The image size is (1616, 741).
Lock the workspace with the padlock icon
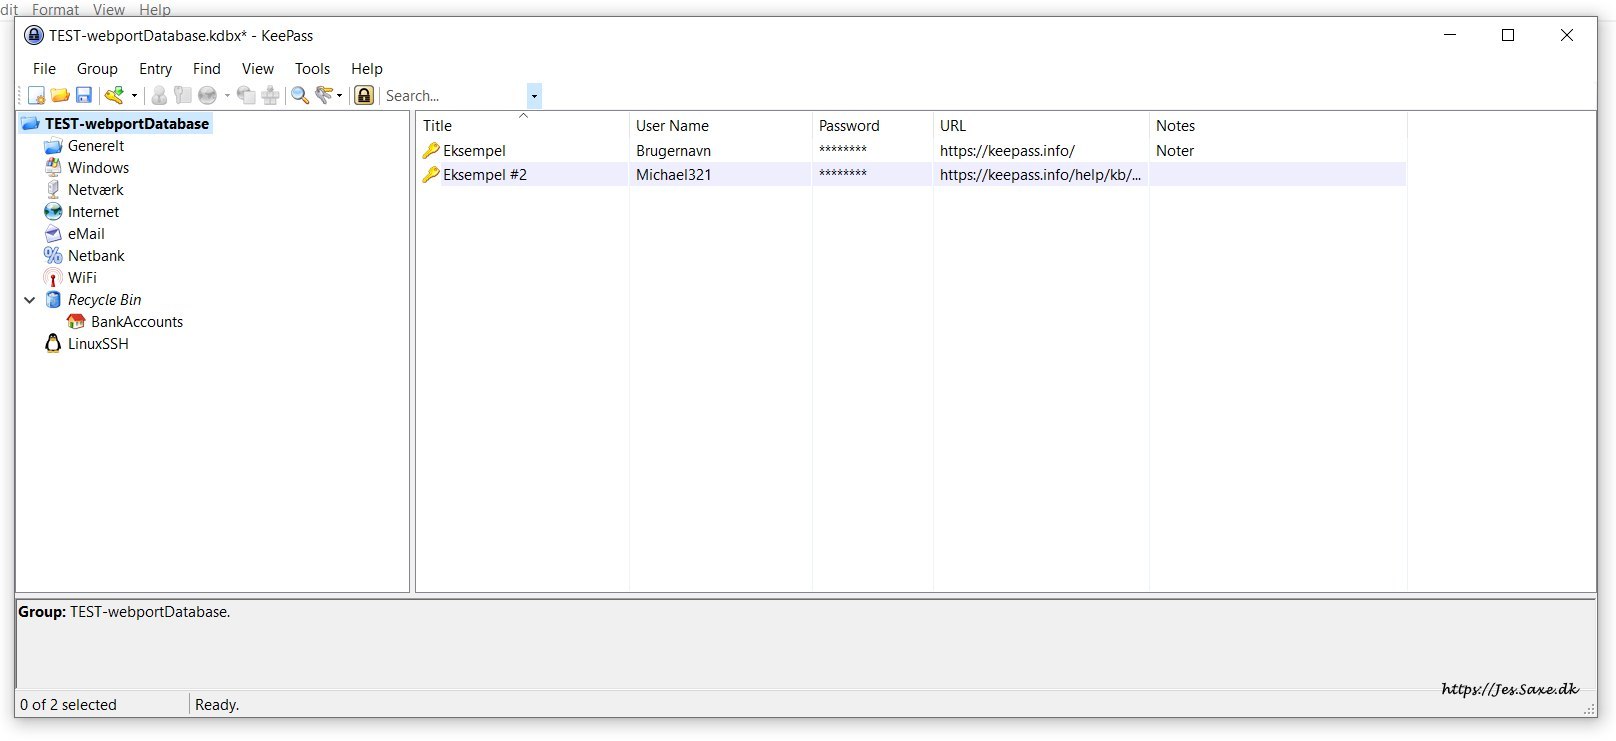364,96
